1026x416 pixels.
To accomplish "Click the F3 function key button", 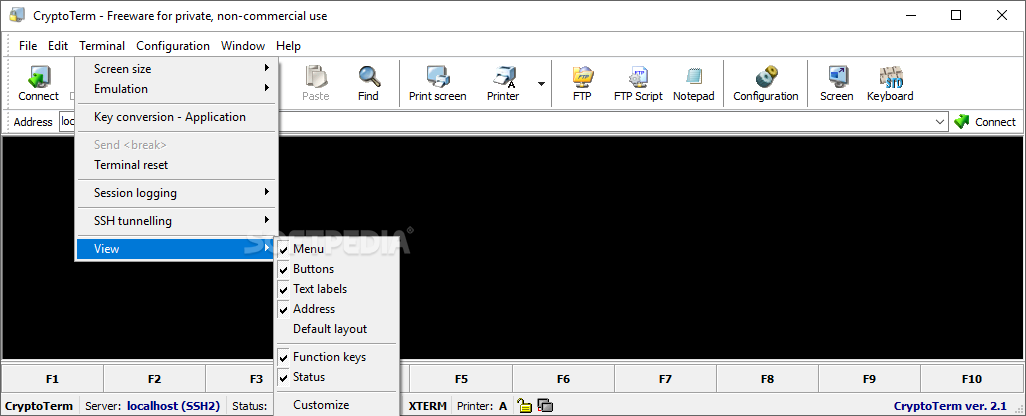I will coord(239,379).
